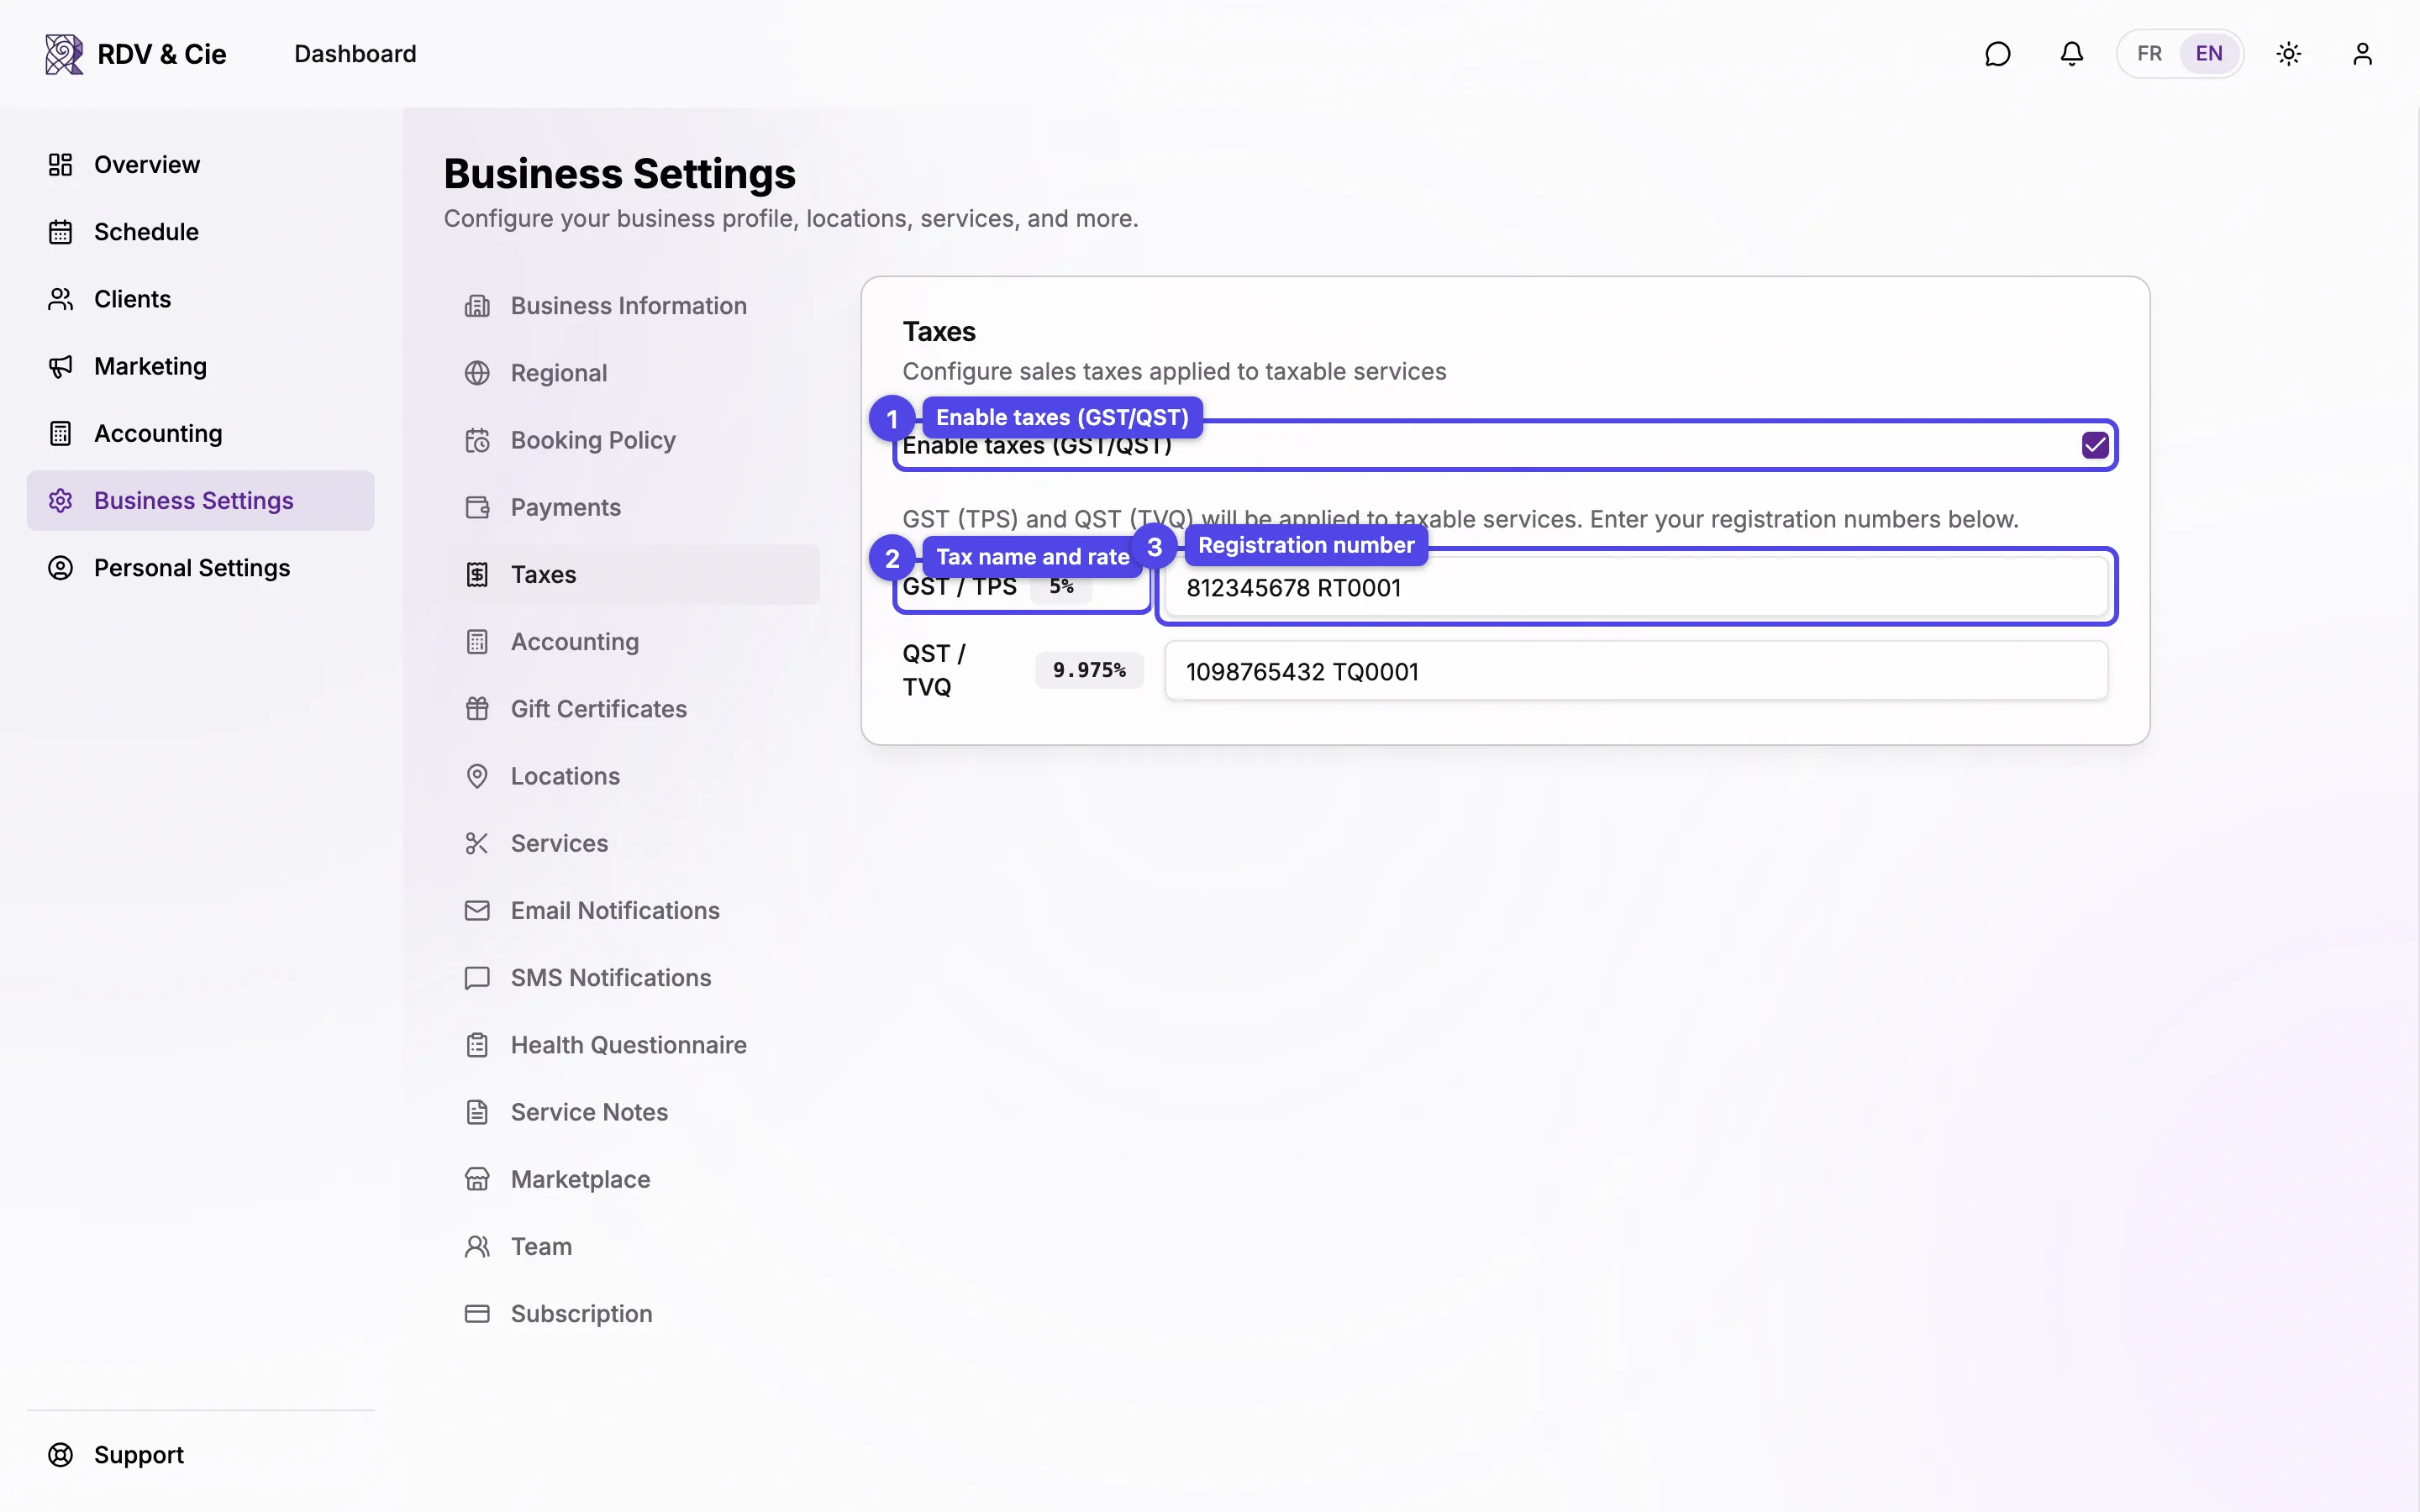
Task: Open the chat messages icon
Action: point(1997,54)
